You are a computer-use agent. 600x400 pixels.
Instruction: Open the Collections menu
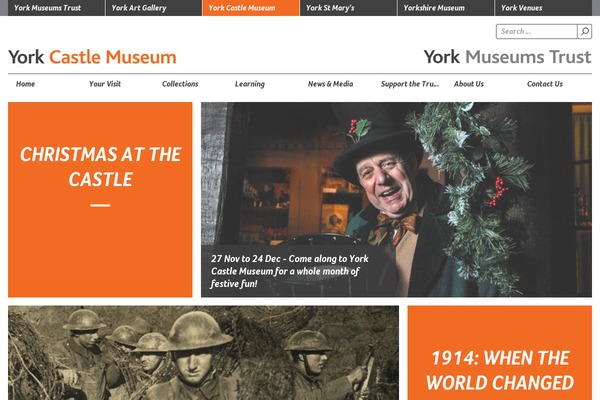(180, 84)
